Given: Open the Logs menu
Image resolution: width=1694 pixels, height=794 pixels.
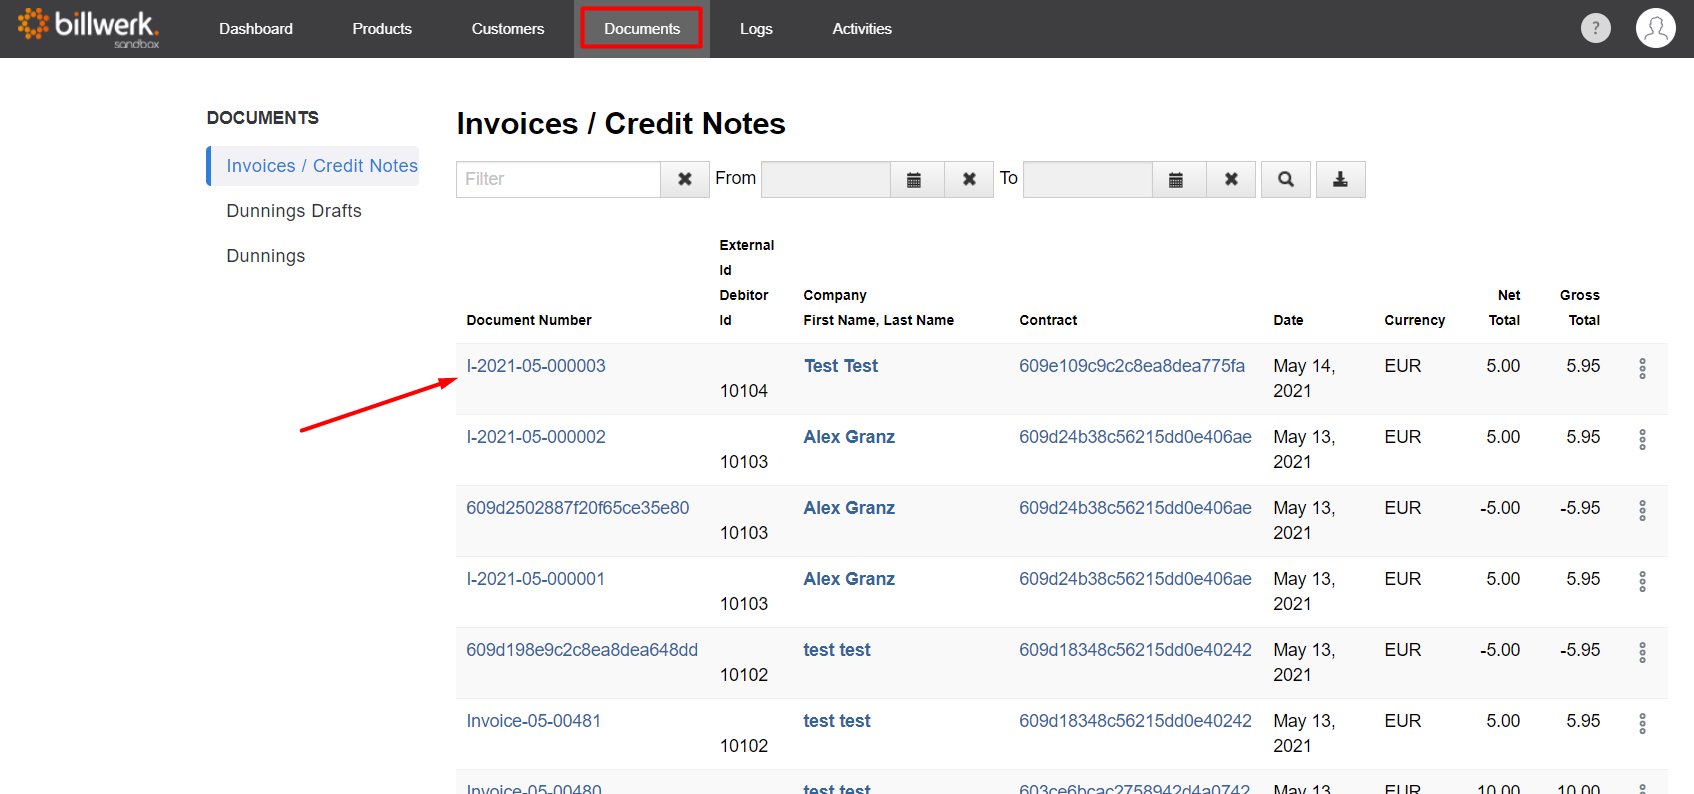Looking at the screenshot, I should pos(756,29).
